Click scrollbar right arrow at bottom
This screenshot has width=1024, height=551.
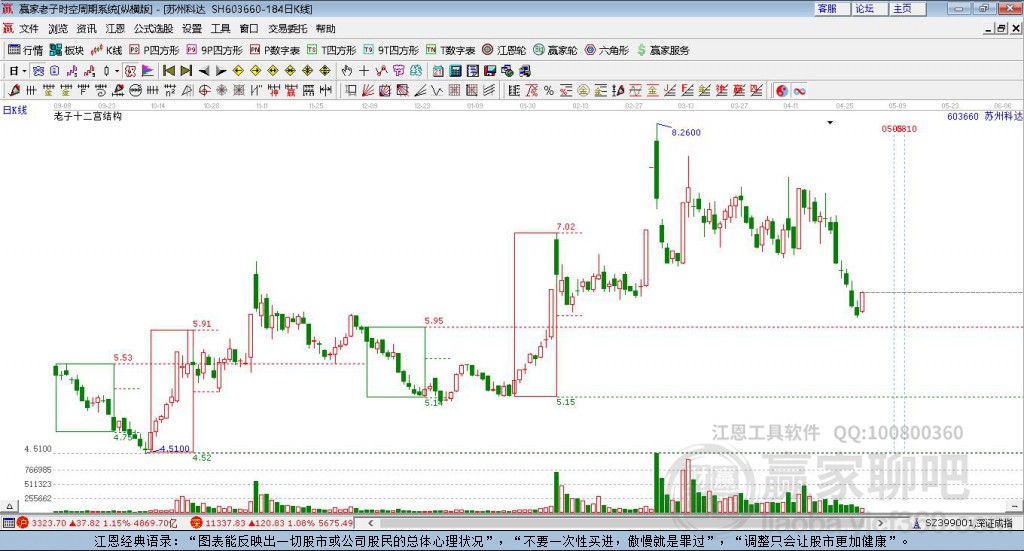click(x=880, y=523)
